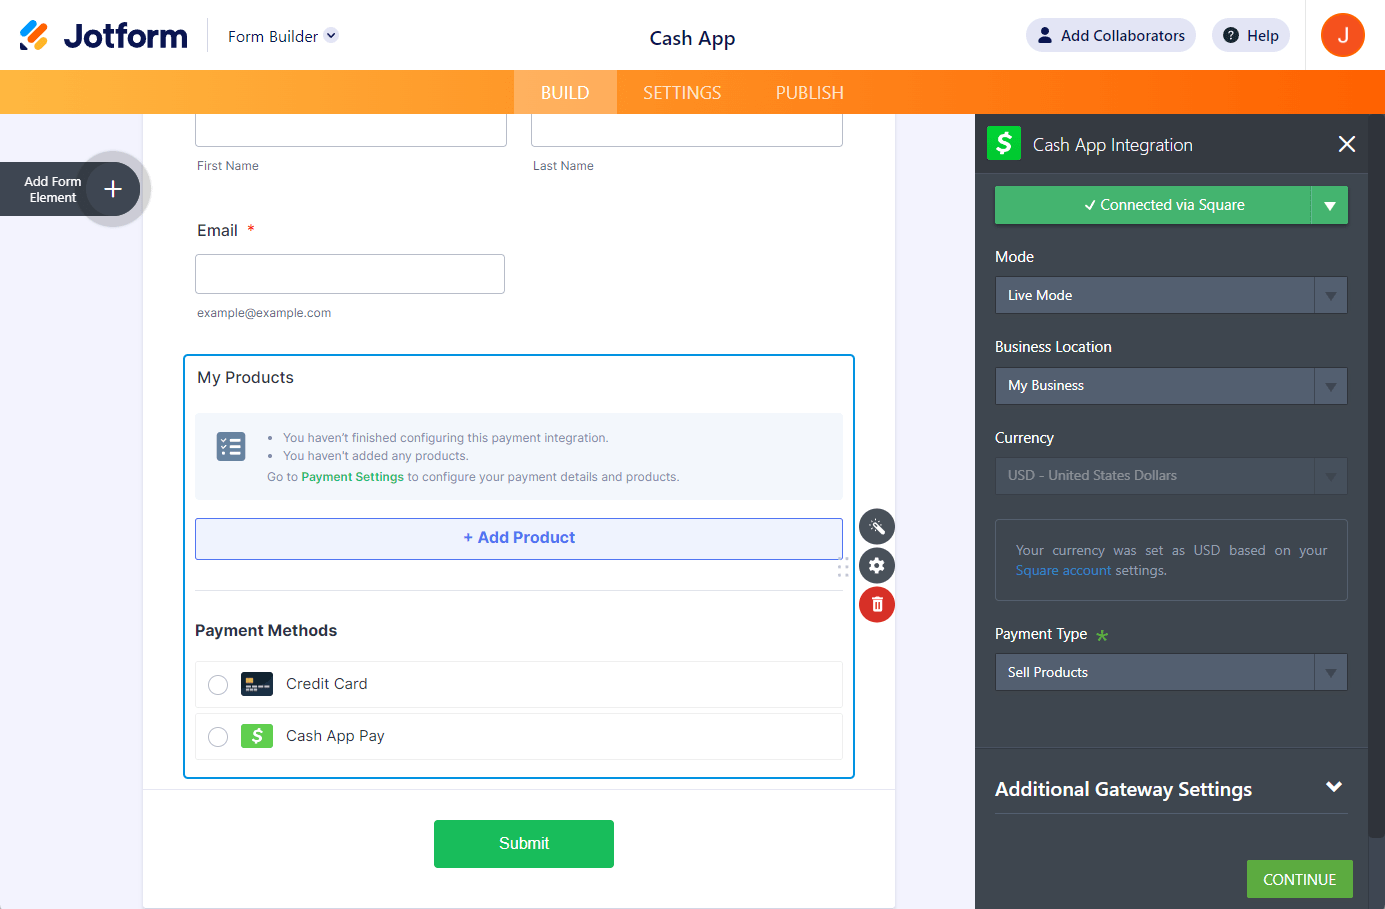1385x909 pixels.
Task: Open the Business Location dropdown
Action: click(x=1171, y=386)
